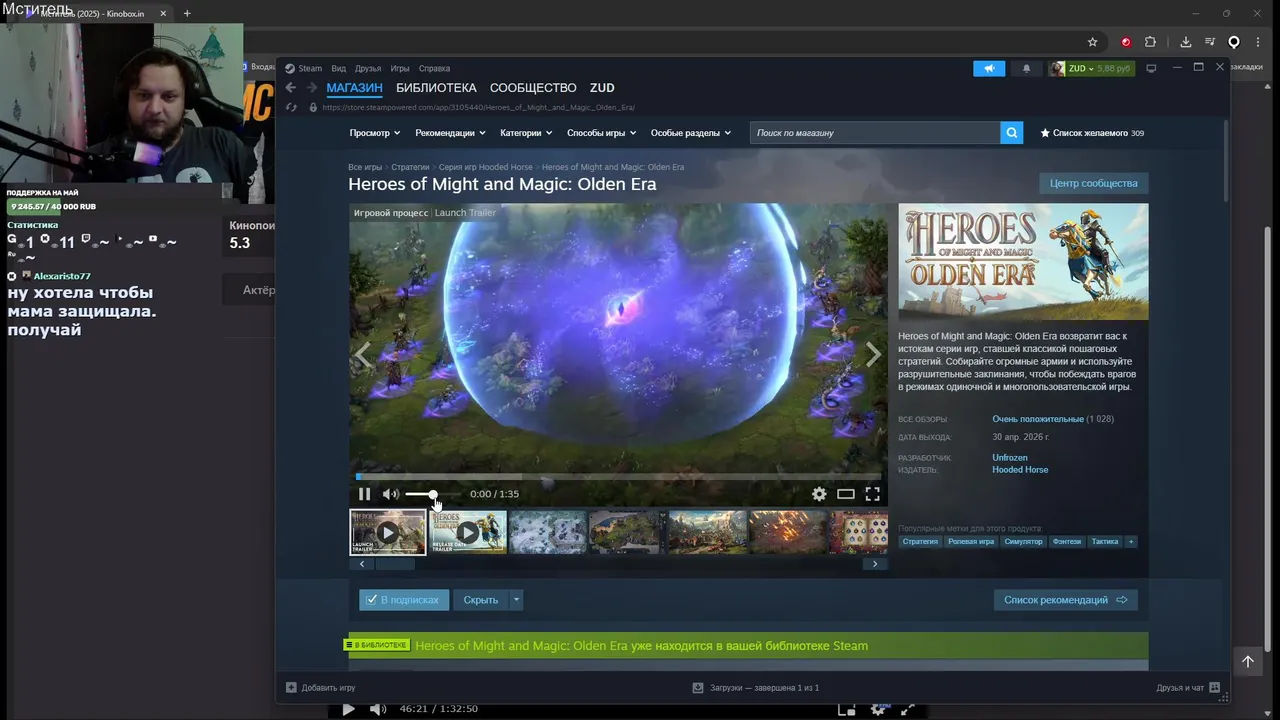Viewport: 1280px width, 720px height.
Task: Open the 'Справка' menu
Action: 434,68
